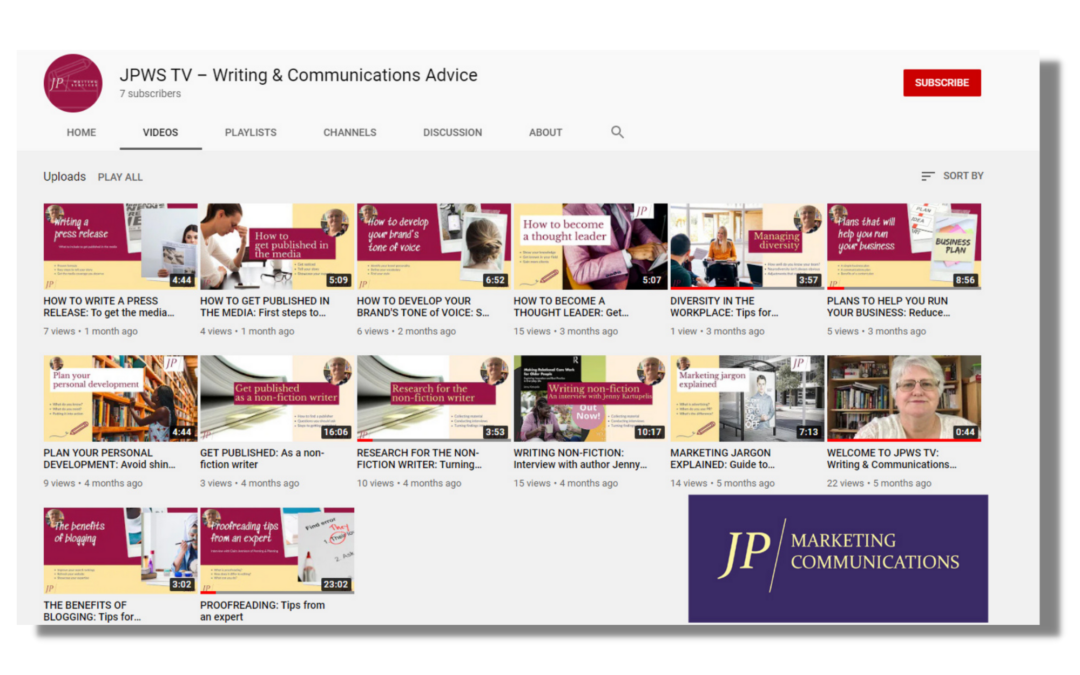
Task: Open the channel search icon
Action: (617, 131)
